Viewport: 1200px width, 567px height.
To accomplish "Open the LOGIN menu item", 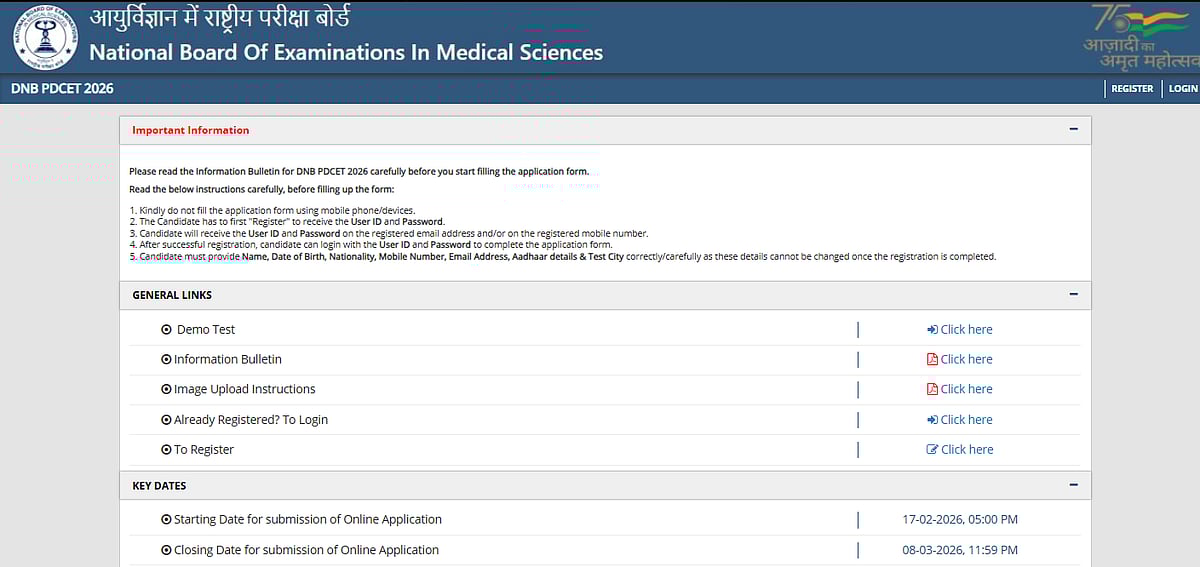I will coord(1182,89).
